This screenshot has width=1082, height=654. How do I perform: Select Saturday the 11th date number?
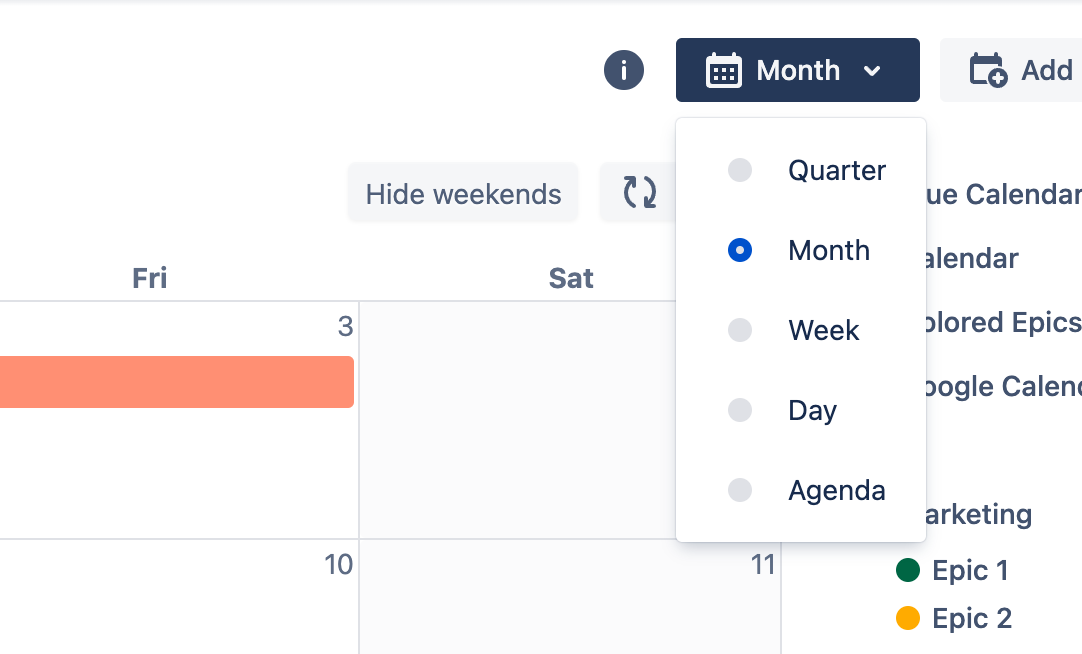pyautogui.click(x=763, y=565)
